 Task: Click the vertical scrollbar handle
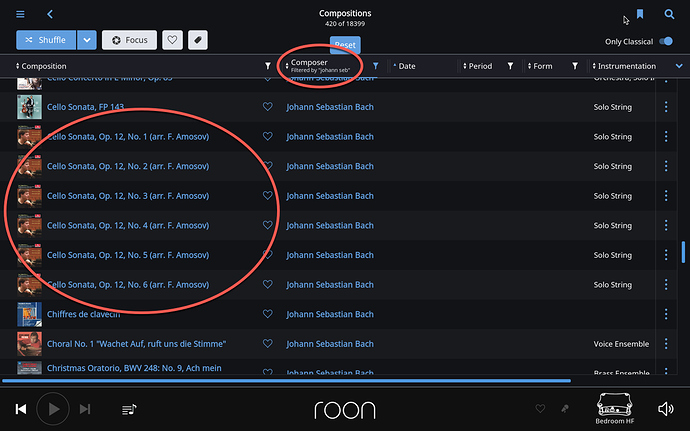[x=683, y=252]
